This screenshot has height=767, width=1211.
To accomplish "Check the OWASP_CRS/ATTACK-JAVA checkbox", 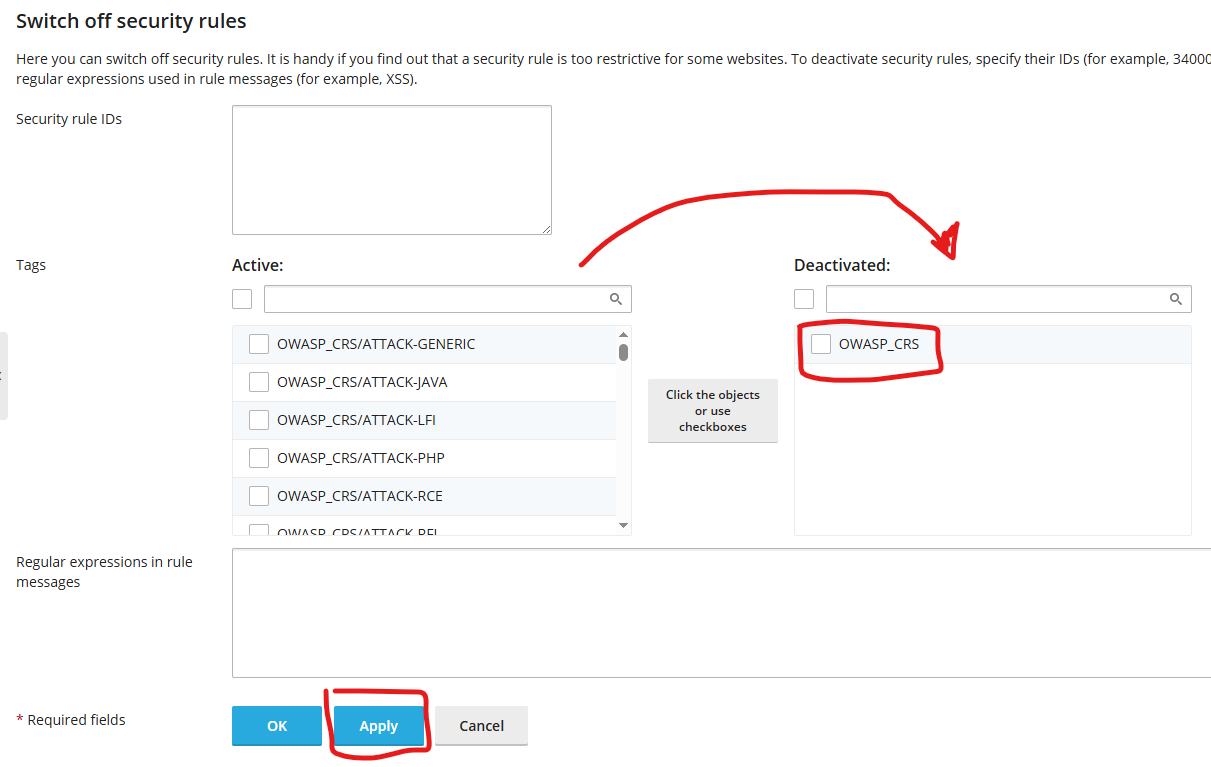I will click(259, 382).
